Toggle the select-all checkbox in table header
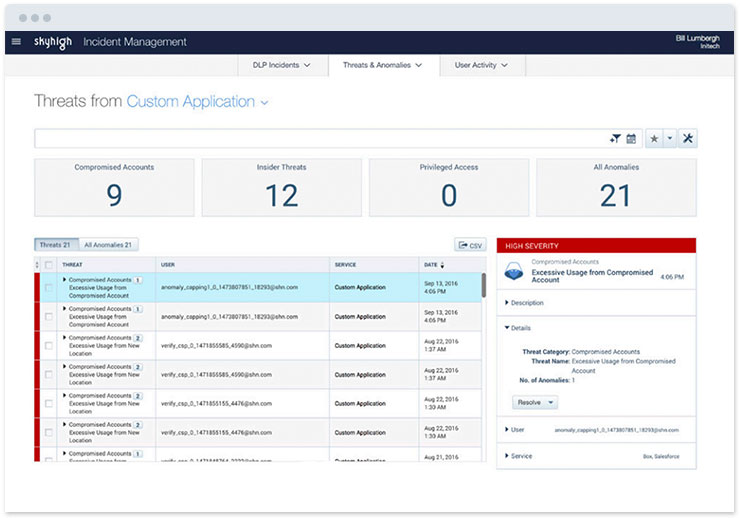This screenshot has width=740, height=518. point(48,265)
